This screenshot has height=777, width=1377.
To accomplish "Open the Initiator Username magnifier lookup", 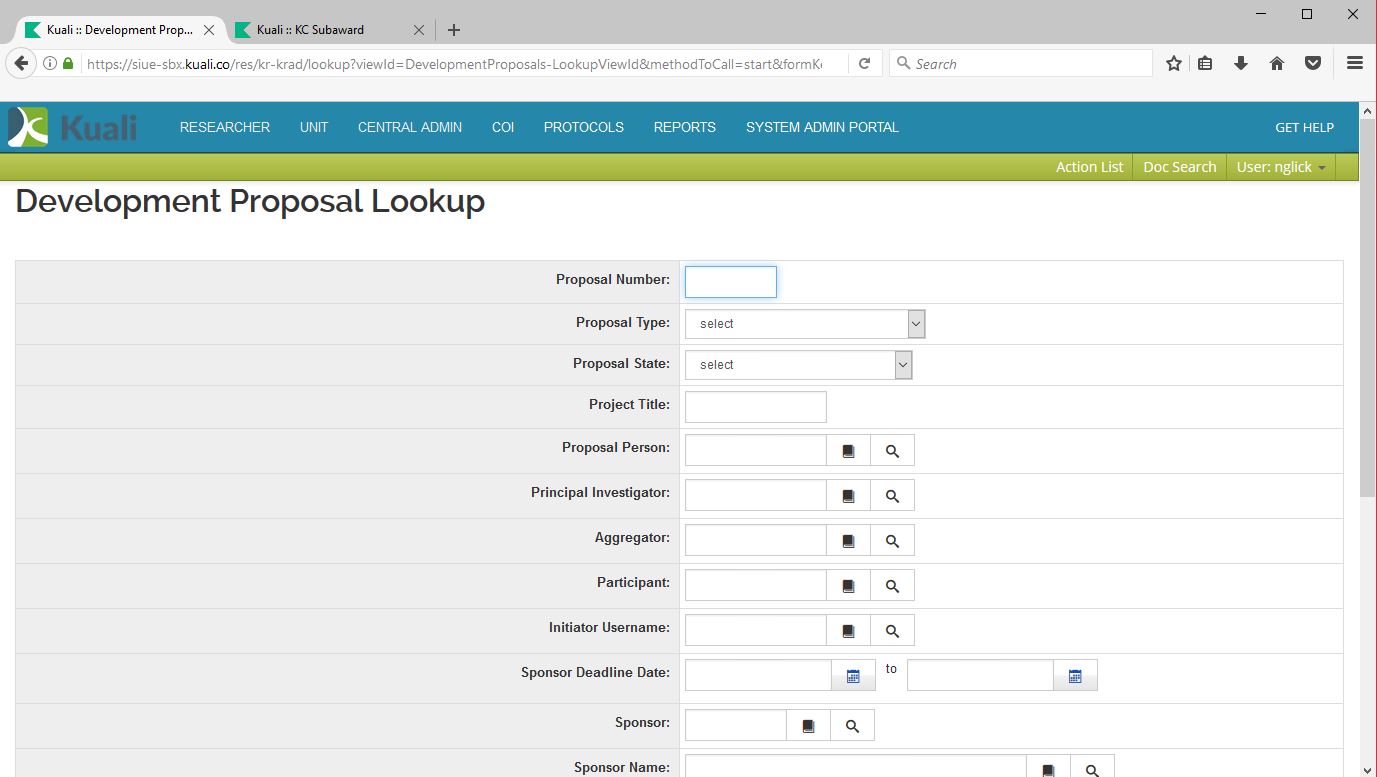I will coord(892,631).
